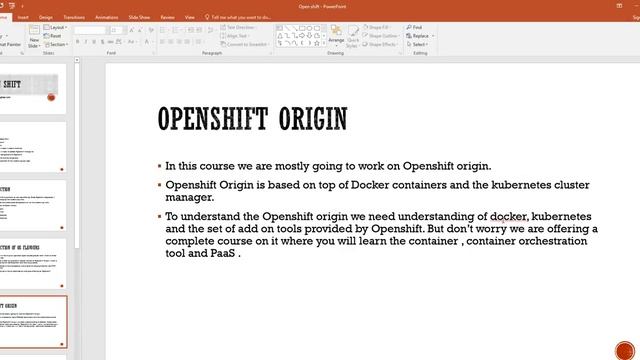Switch to the Insert tab
640x360 pixels.
coord(23,18)
